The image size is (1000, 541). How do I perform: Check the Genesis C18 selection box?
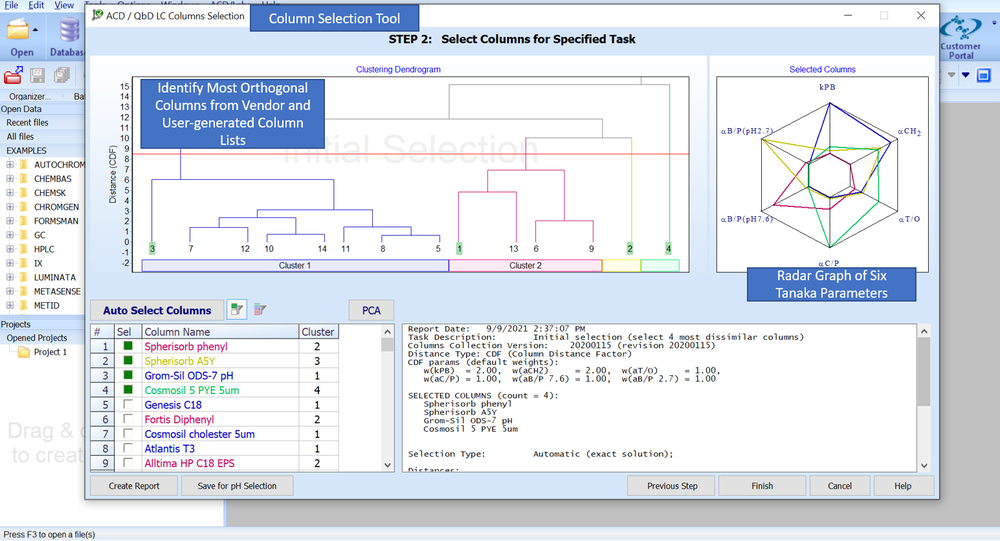point(128,404)
